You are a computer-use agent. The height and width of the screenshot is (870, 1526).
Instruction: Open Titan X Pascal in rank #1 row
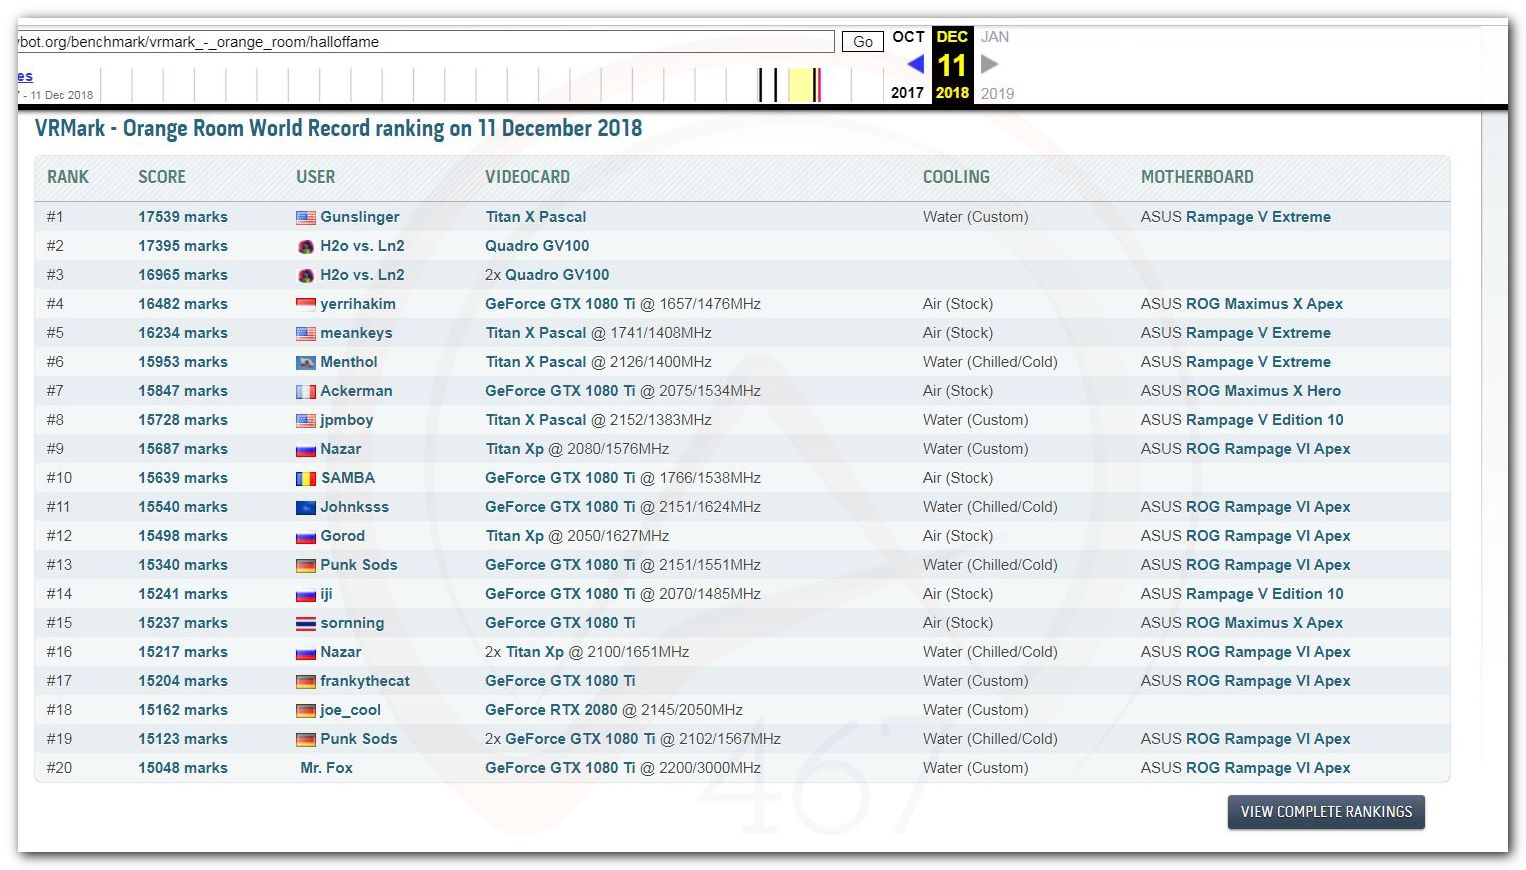tap(536, 217)
